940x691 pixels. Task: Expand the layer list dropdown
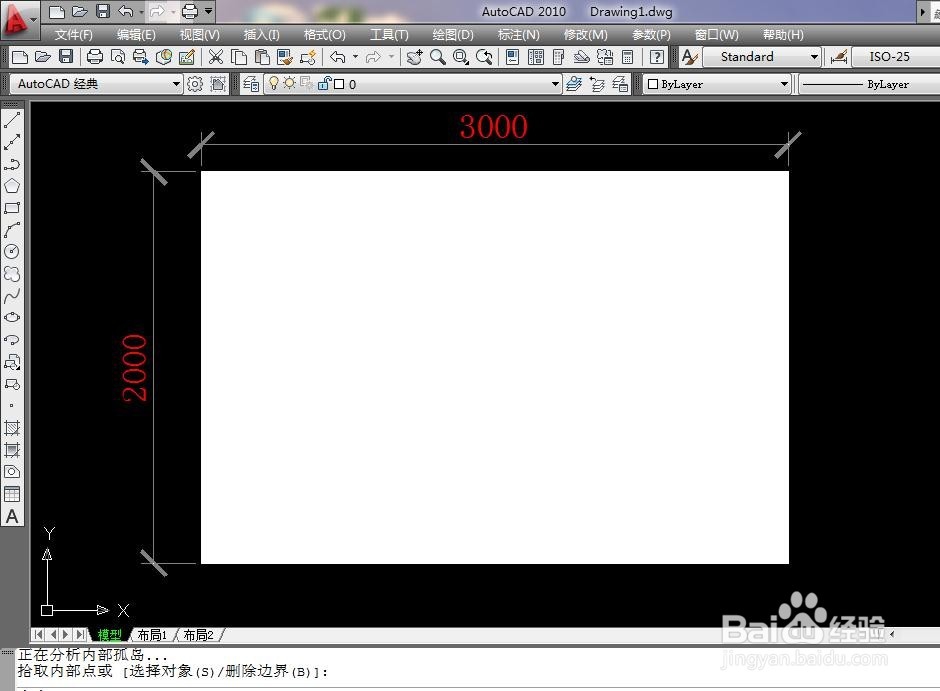[555, 84]
